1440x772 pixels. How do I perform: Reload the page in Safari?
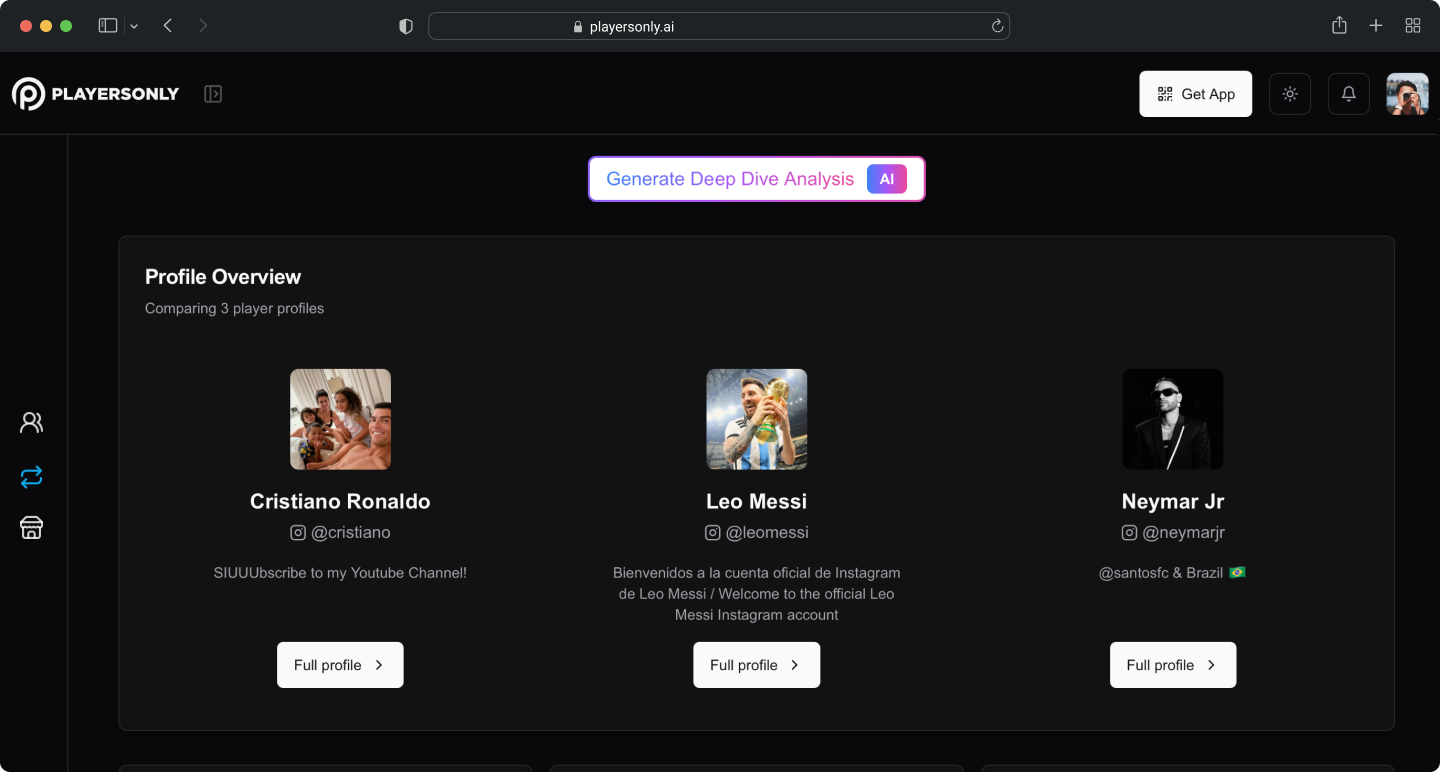pyautogui.click(x=997, y=27)
